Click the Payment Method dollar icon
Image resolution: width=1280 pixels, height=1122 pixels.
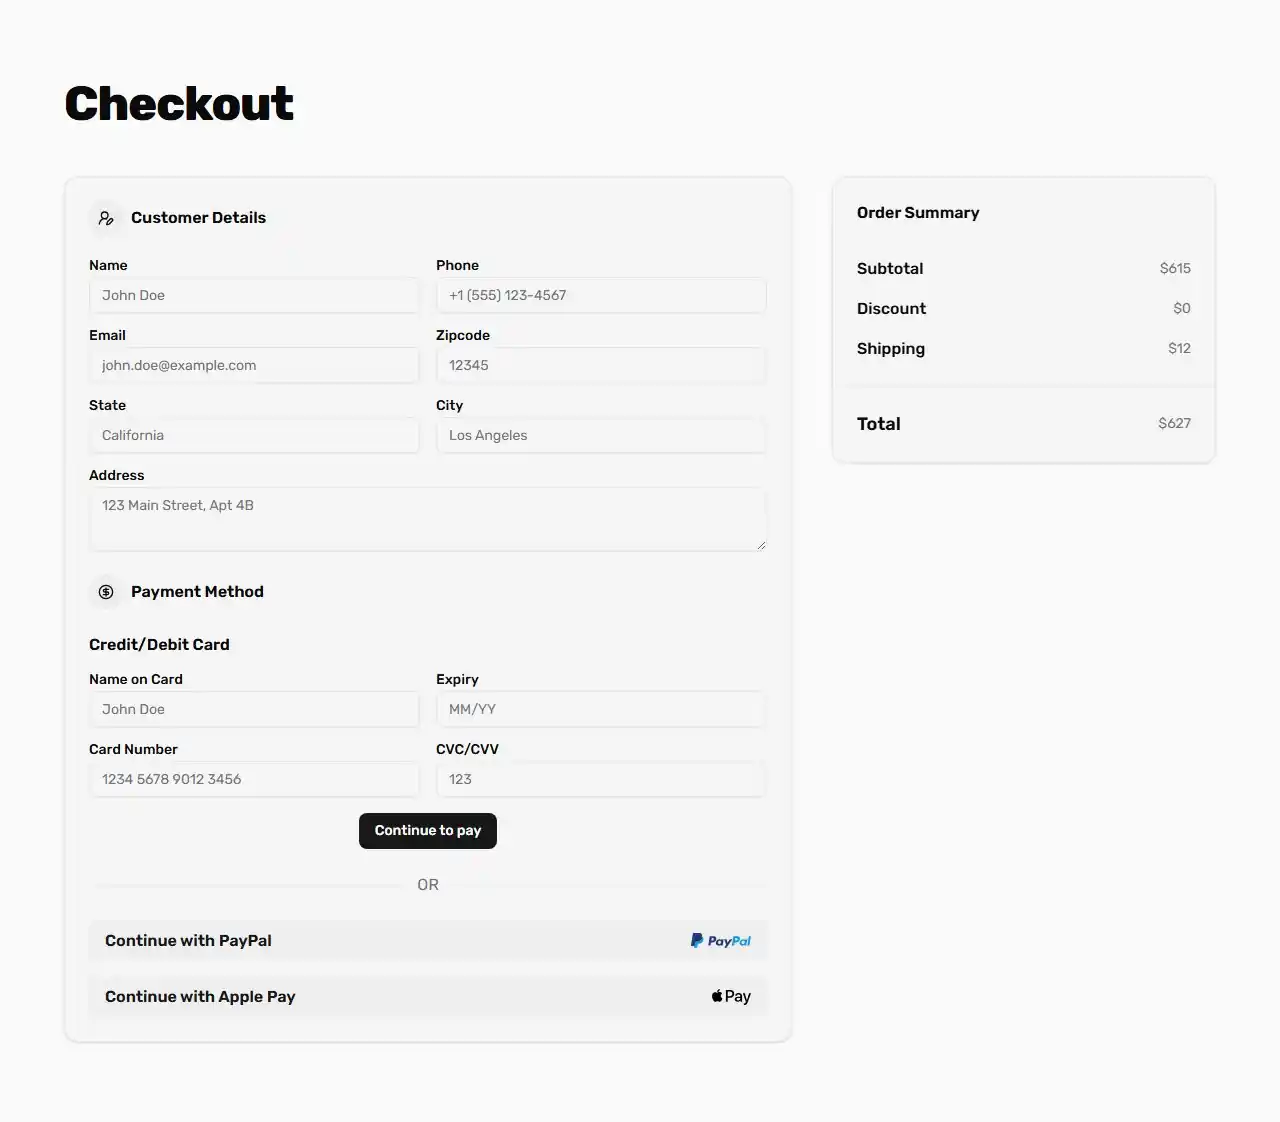107,591
